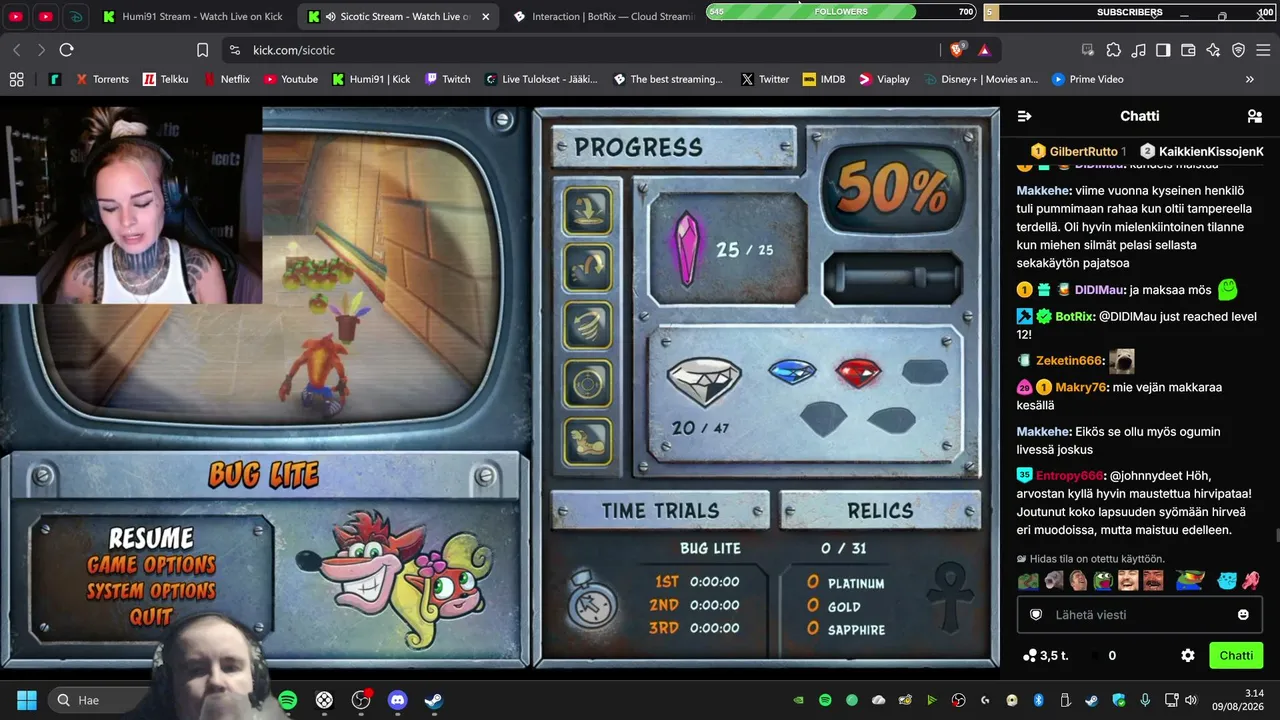Viewport: 1280px width, 720px height.
Task: Open the media control music icon
Action: tap(1138, 50)
